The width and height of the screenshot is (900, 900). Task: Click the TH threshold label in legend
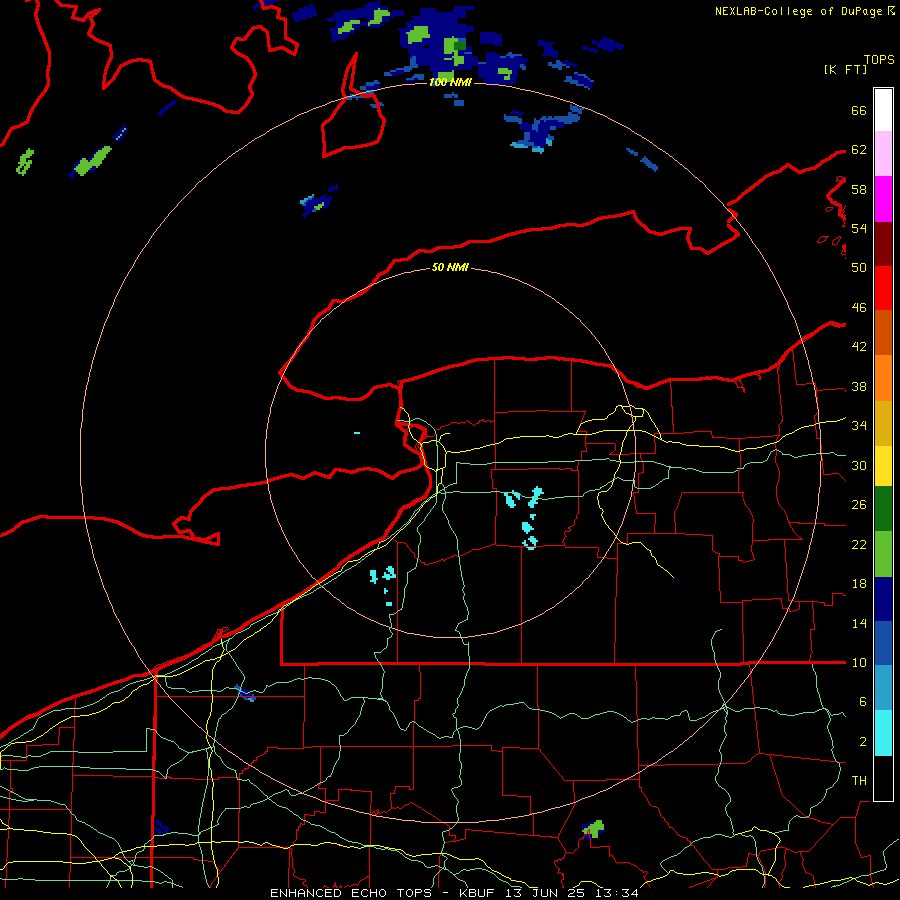(x=859, y=781)
